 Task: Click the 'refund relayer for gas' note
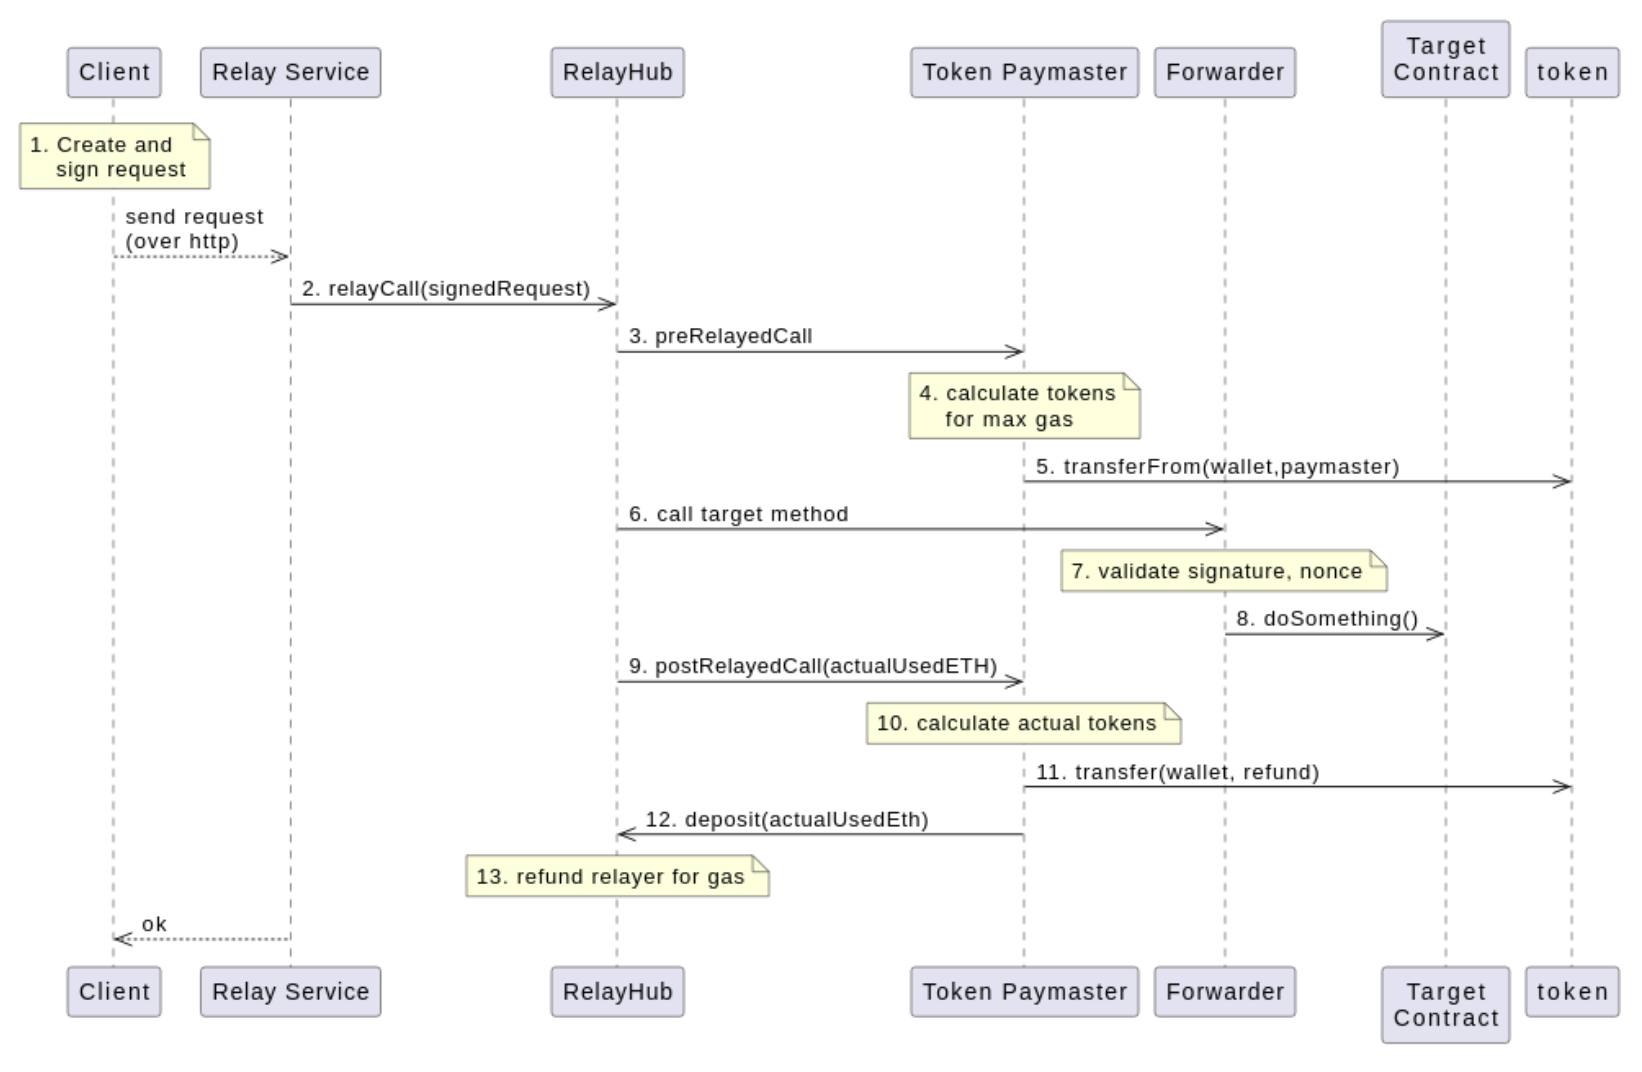pos(616,876)
